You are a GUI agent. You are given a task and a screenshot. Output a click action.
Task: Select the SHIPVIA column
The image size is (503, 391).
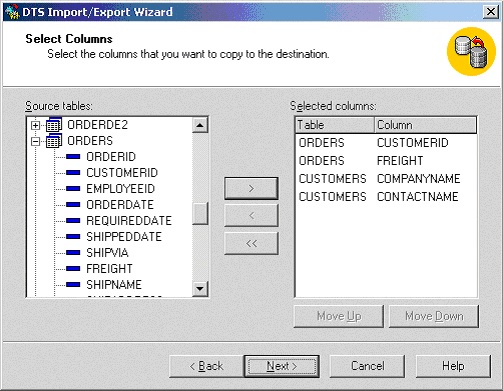pos(107,253)
